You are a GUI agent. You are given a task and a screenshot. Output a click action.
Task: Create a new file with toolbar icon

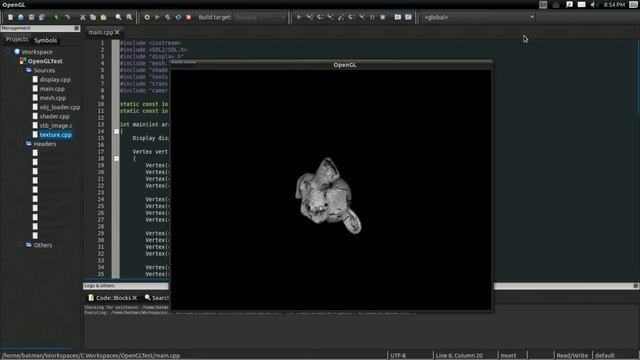pos(11,17)
